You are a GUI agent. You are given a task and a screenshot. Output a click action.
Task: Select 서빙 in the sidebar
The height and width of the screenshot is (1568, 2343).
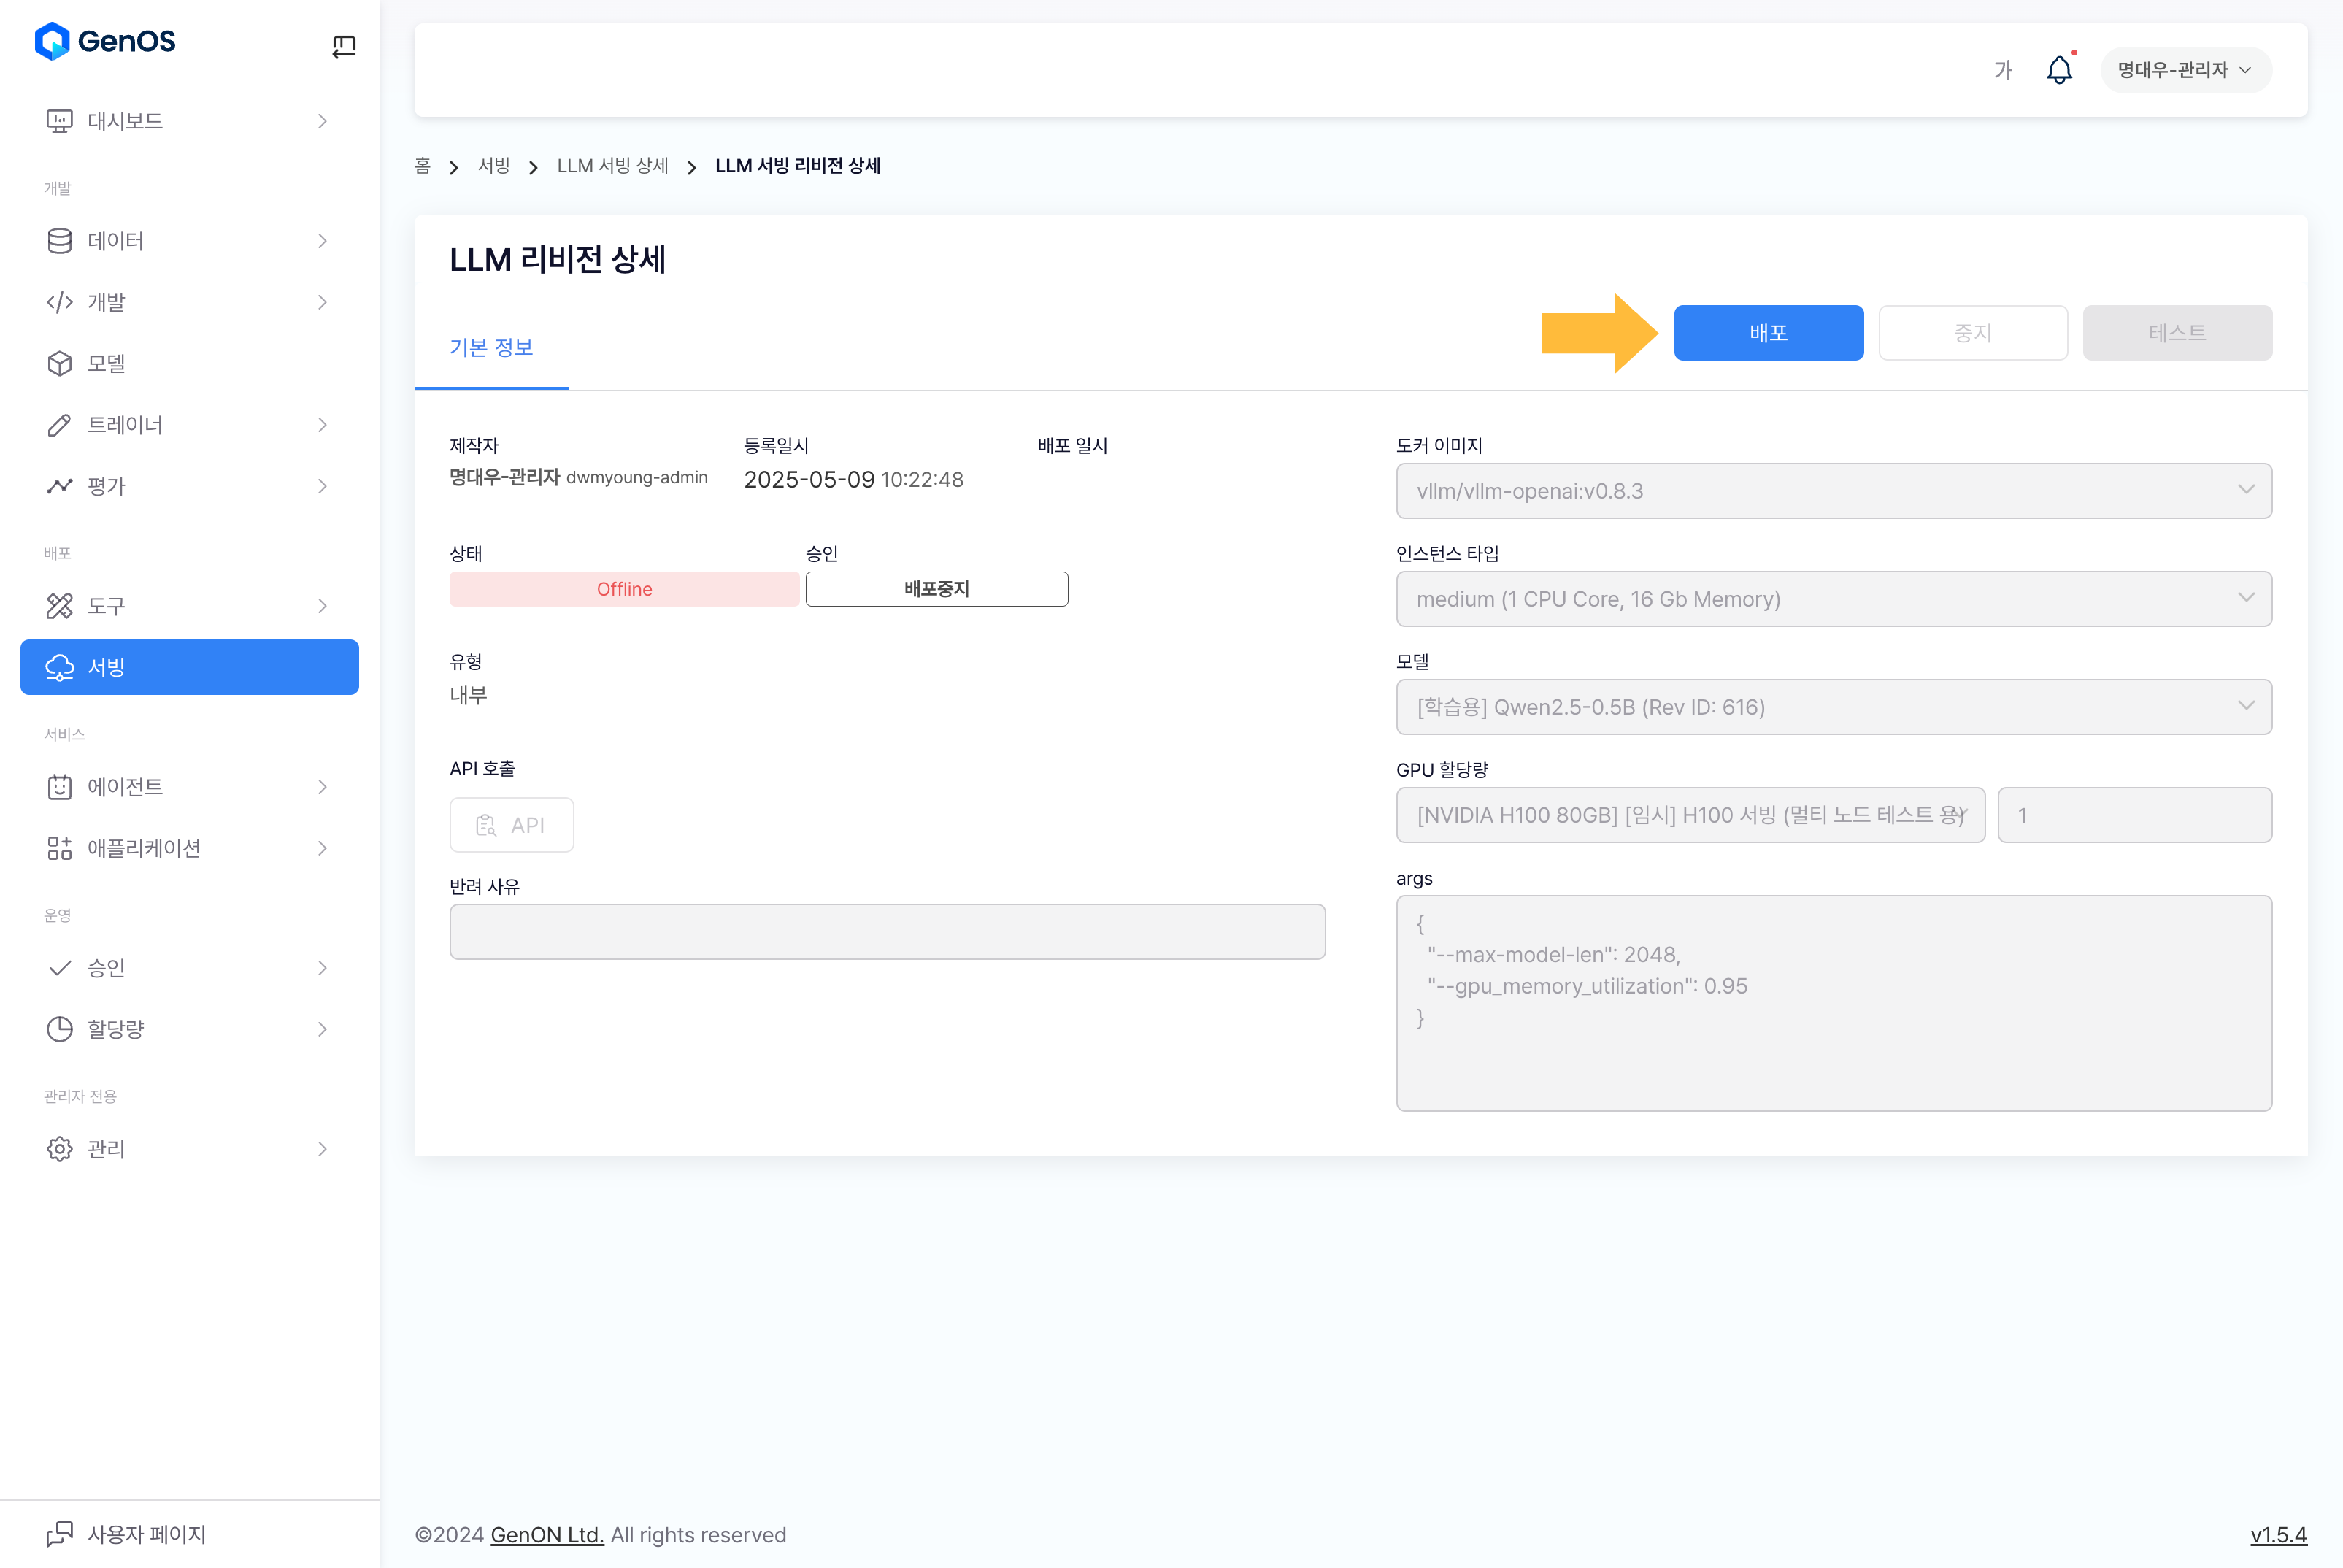pos(189,667)
